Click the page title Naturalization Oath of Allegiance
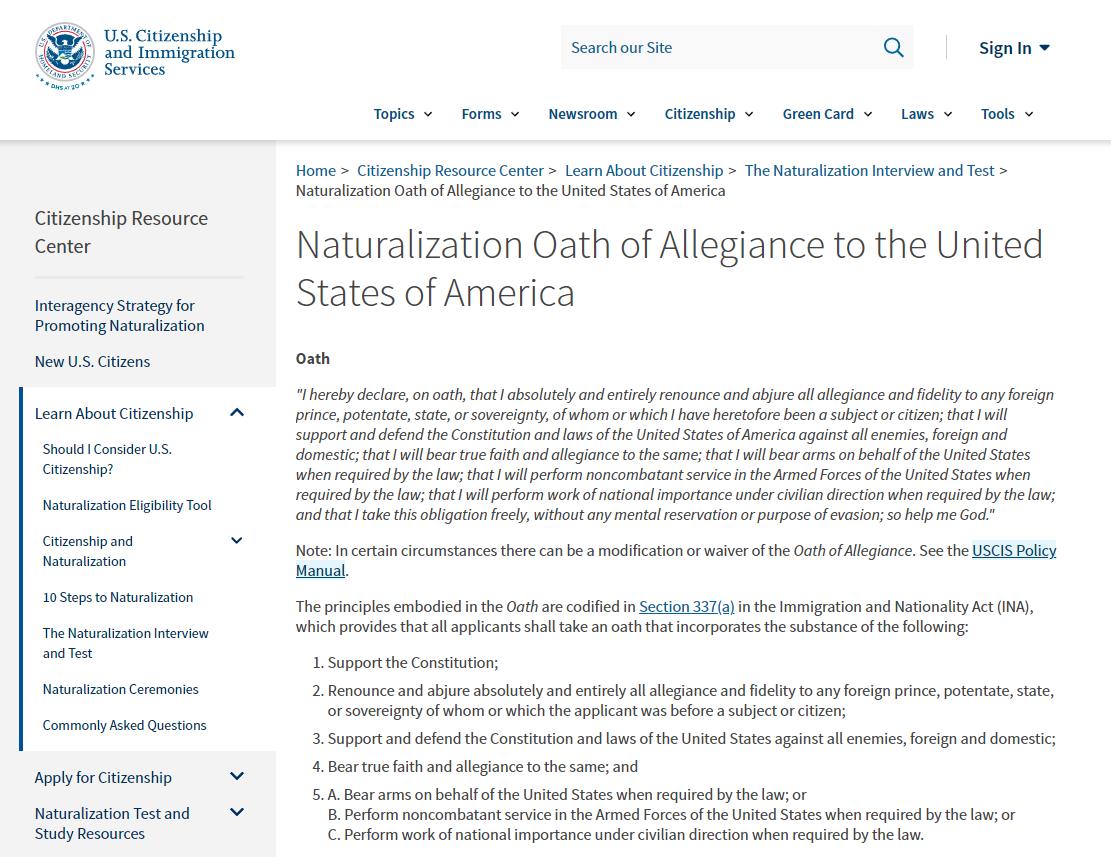This screenshot has height=857, width=1111. (669, 269)
